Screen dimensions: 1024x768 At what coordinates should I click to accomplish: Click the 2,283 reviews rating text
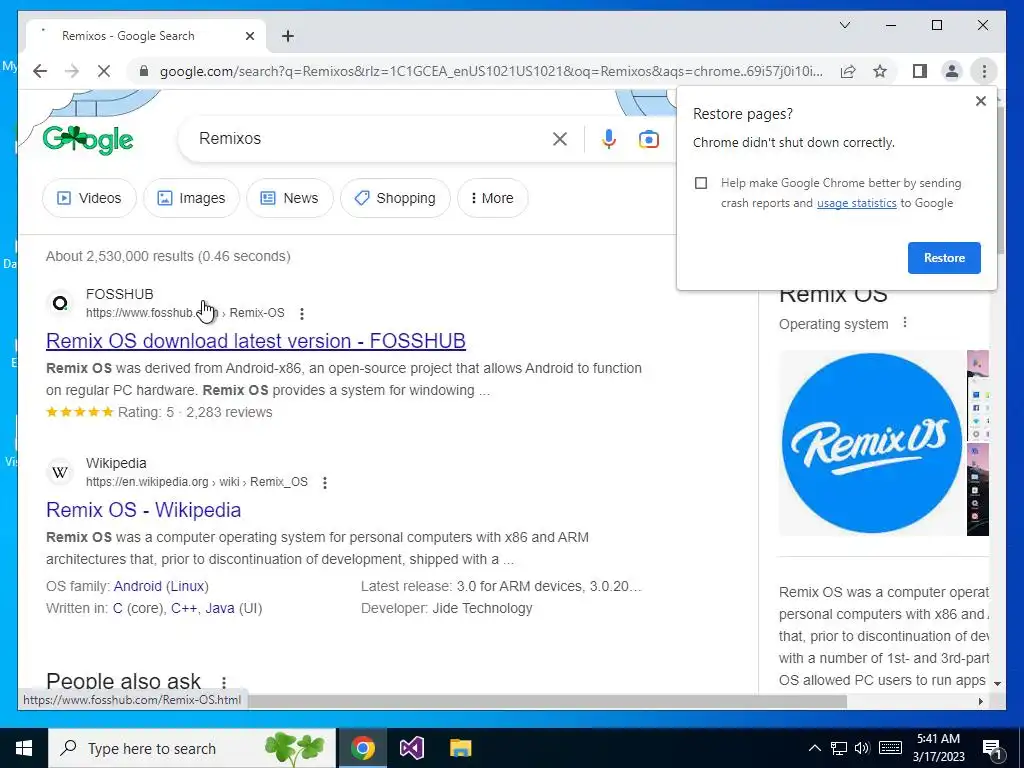click(229, 413)
